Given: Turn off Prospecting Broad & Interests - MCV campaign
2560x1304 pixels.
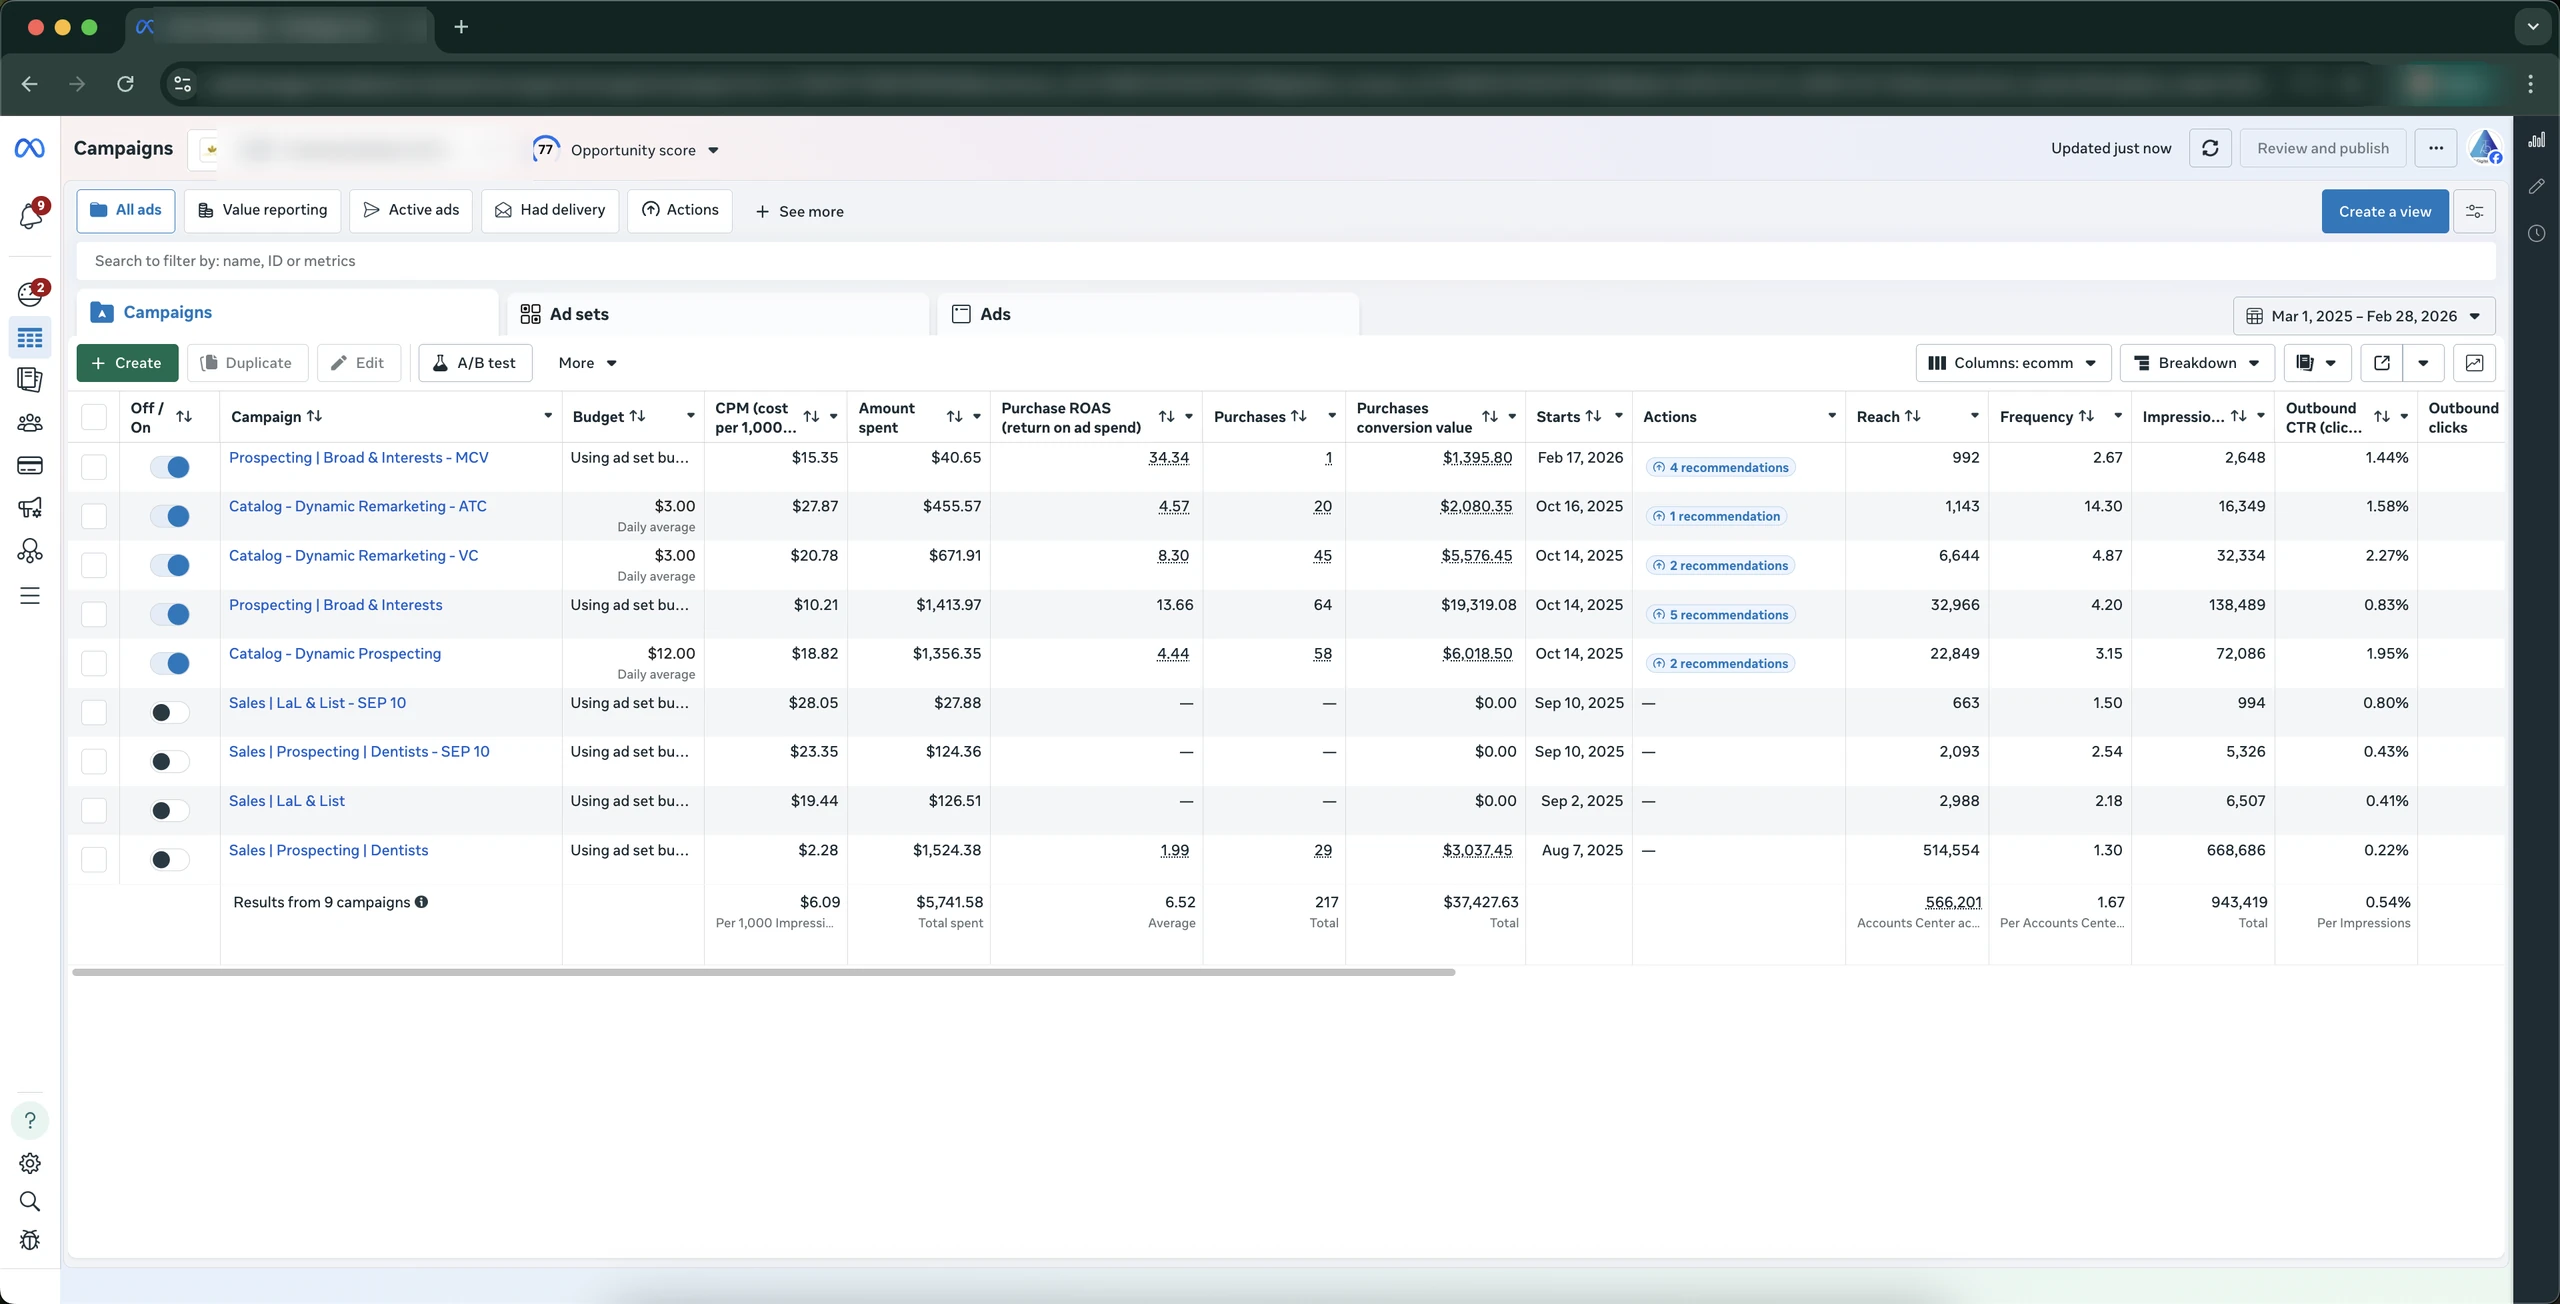Looking at the screenshot, I should click(x=170, y=467).
